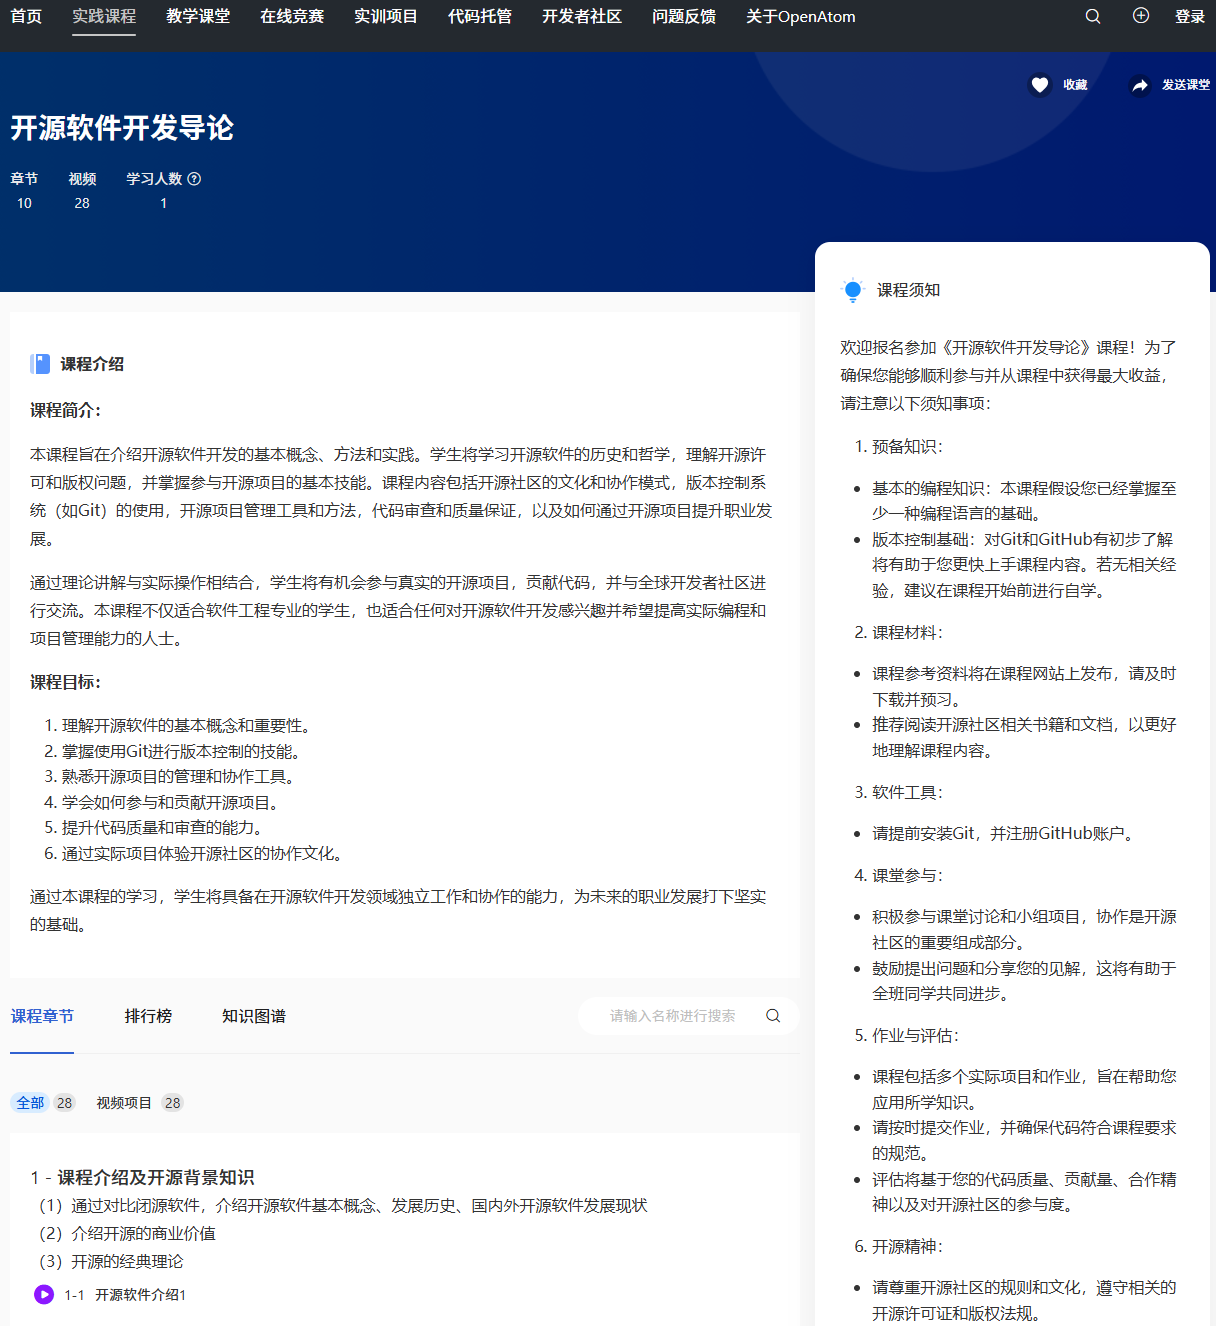Select the 课程章节 tab
Screen dimensions: 1216x1326
42,1016
